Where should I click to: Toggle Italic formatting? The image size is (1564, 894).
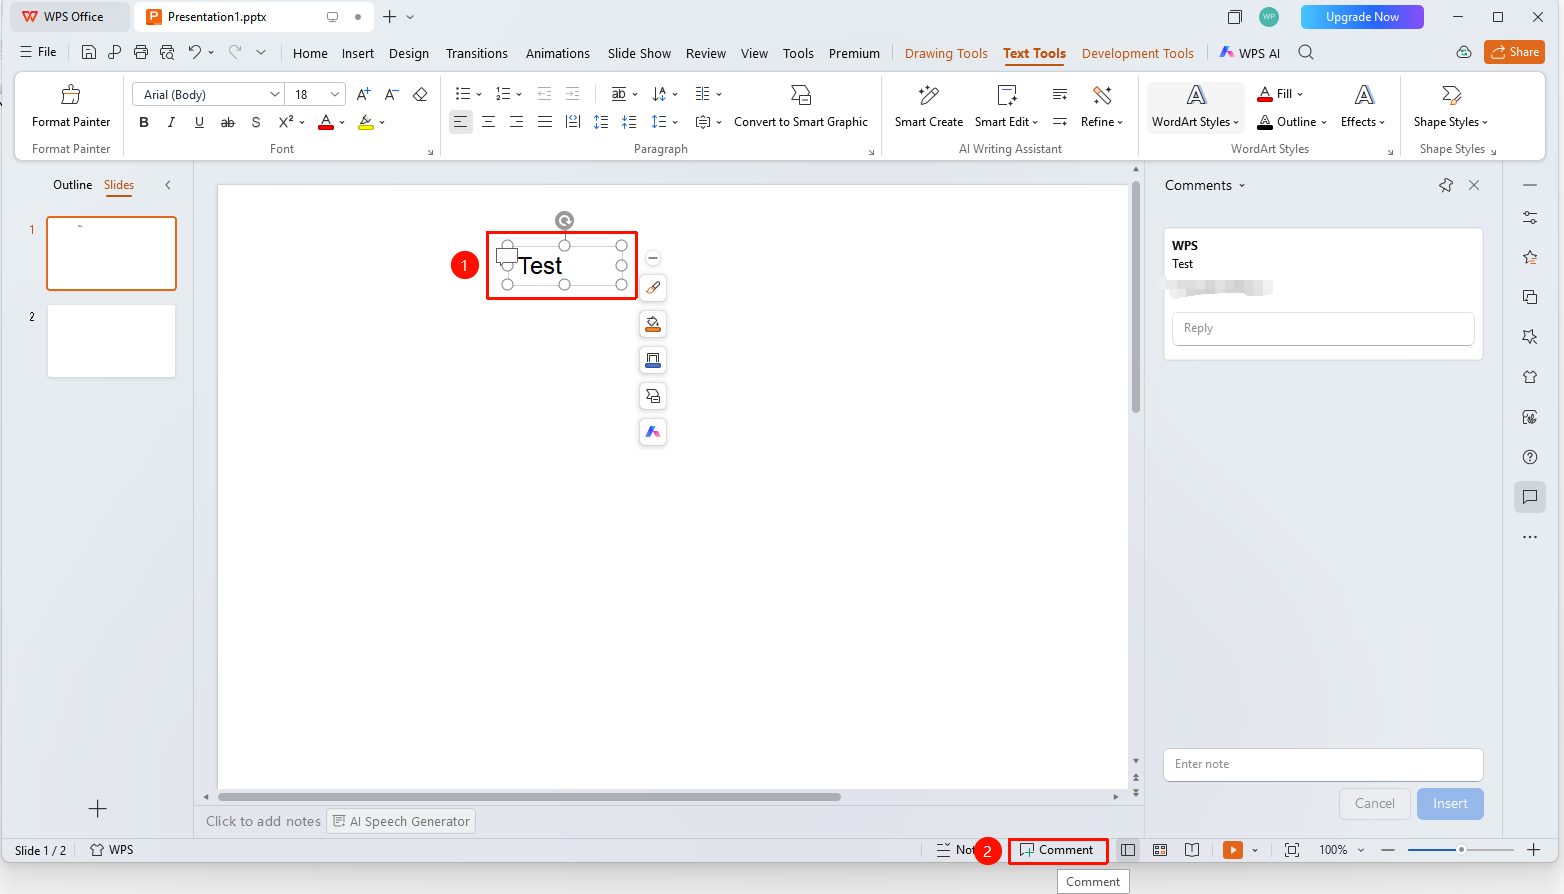[171, 122]
